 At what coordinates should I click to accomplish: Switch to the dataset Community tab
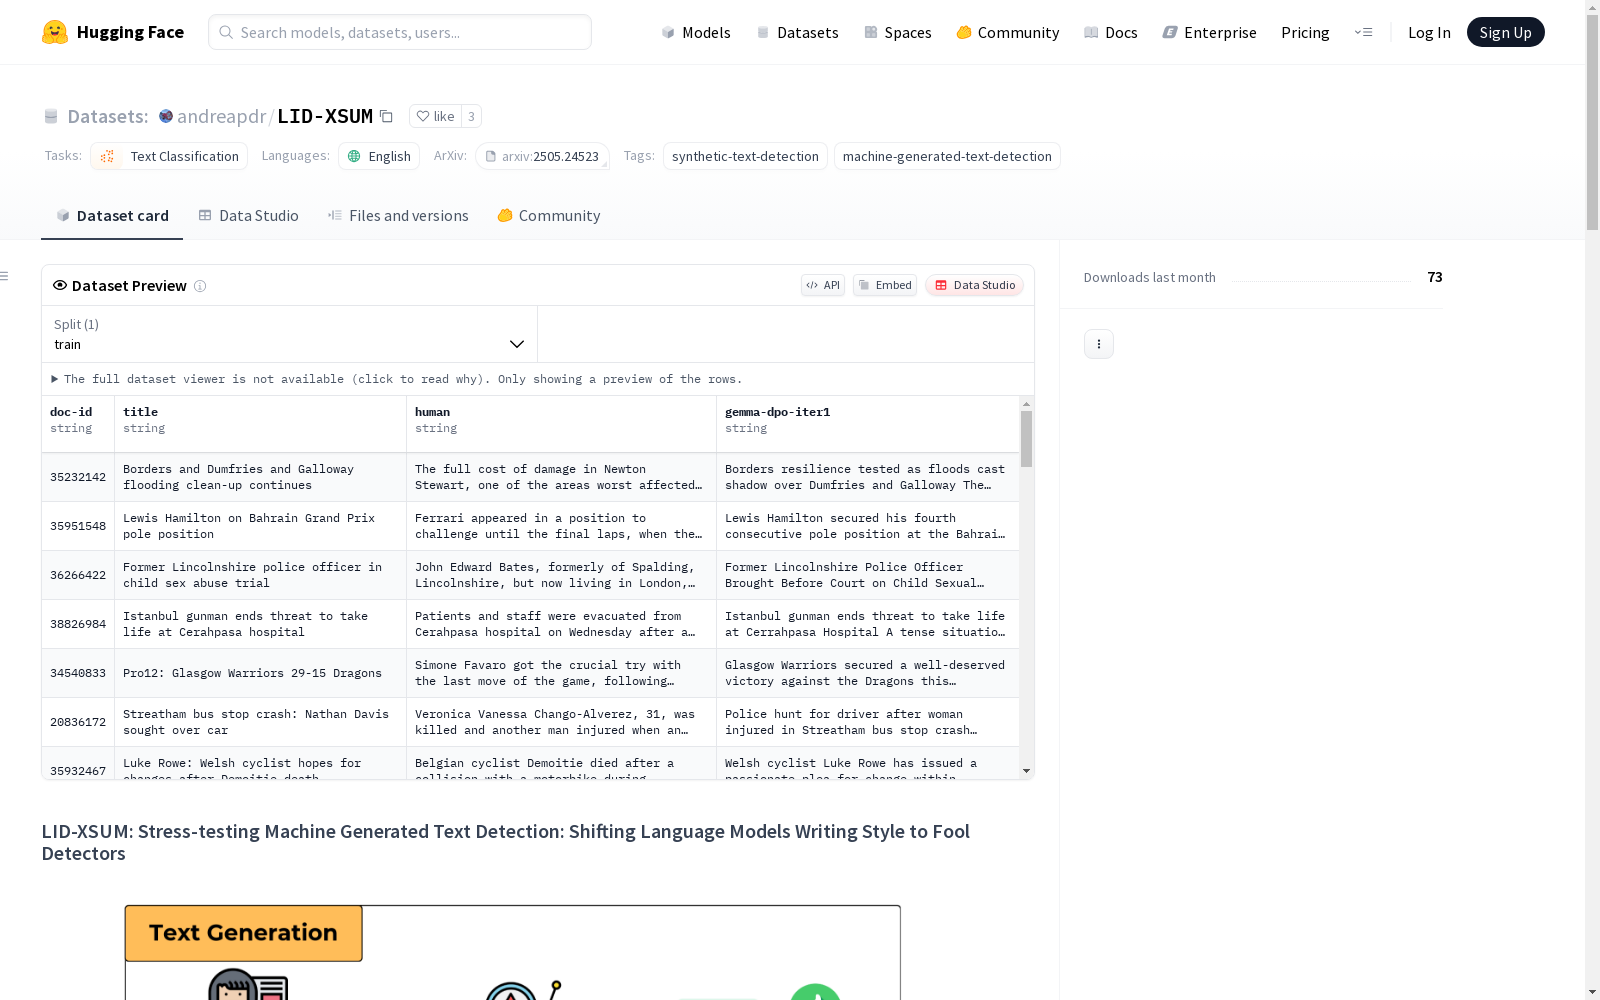(x=549, y=216)
